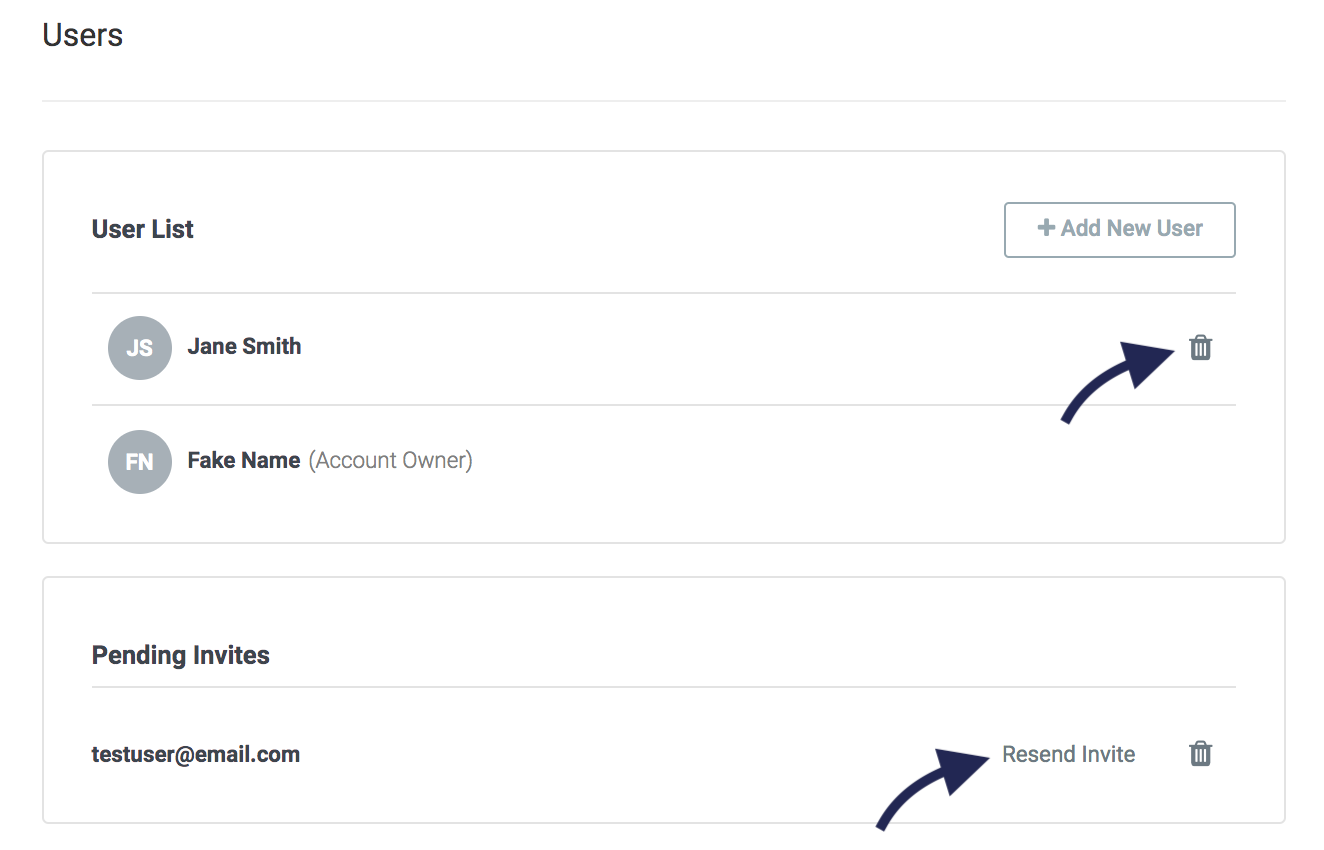This screenshot has height=850, width=1324.
Task: Click the (Account Owner) label
Action: tap(390, 461)
